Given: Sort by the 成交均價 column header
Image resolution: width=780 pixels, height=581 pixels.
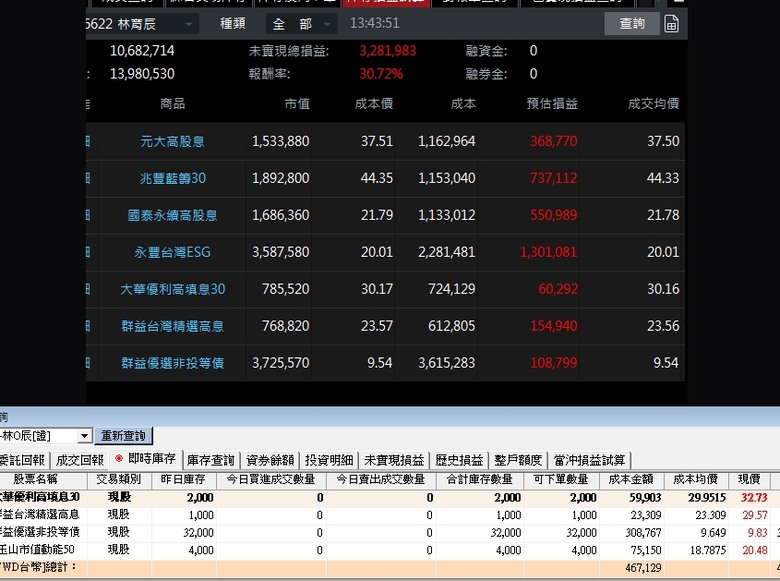Looking at the screenshot, I should tap(653, 103).
